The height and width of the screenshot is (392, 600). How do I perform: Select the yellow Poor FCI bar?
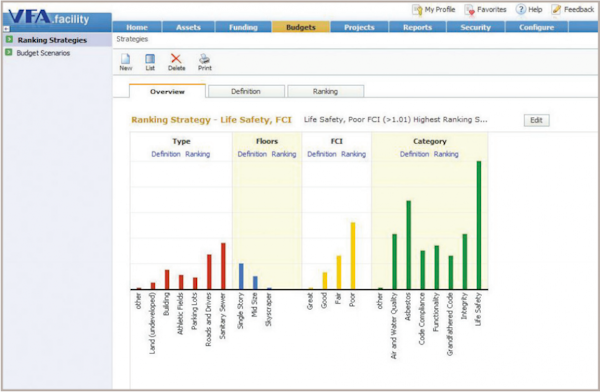pos(353,255)
